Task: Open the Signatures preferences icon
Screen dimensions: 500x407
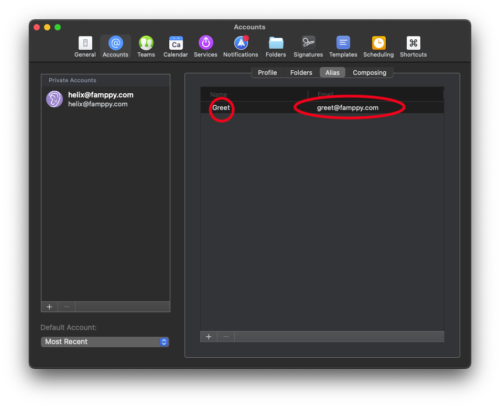Action: coord(308,47)
